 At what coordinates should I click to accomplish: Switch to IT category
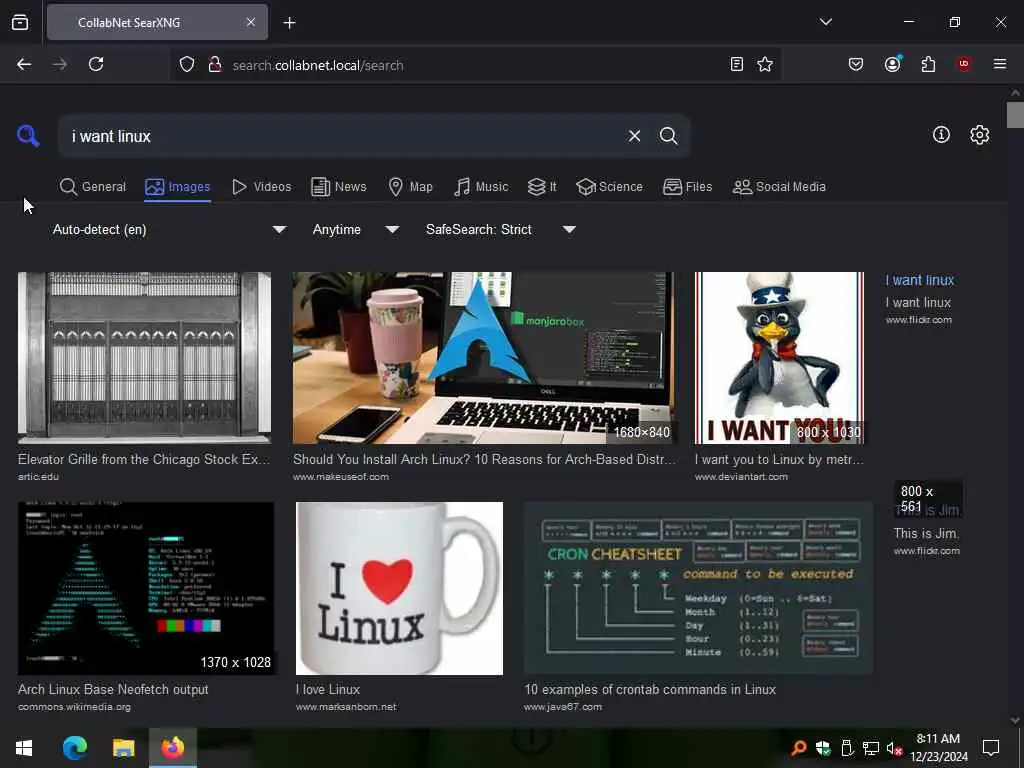[542, 187]
